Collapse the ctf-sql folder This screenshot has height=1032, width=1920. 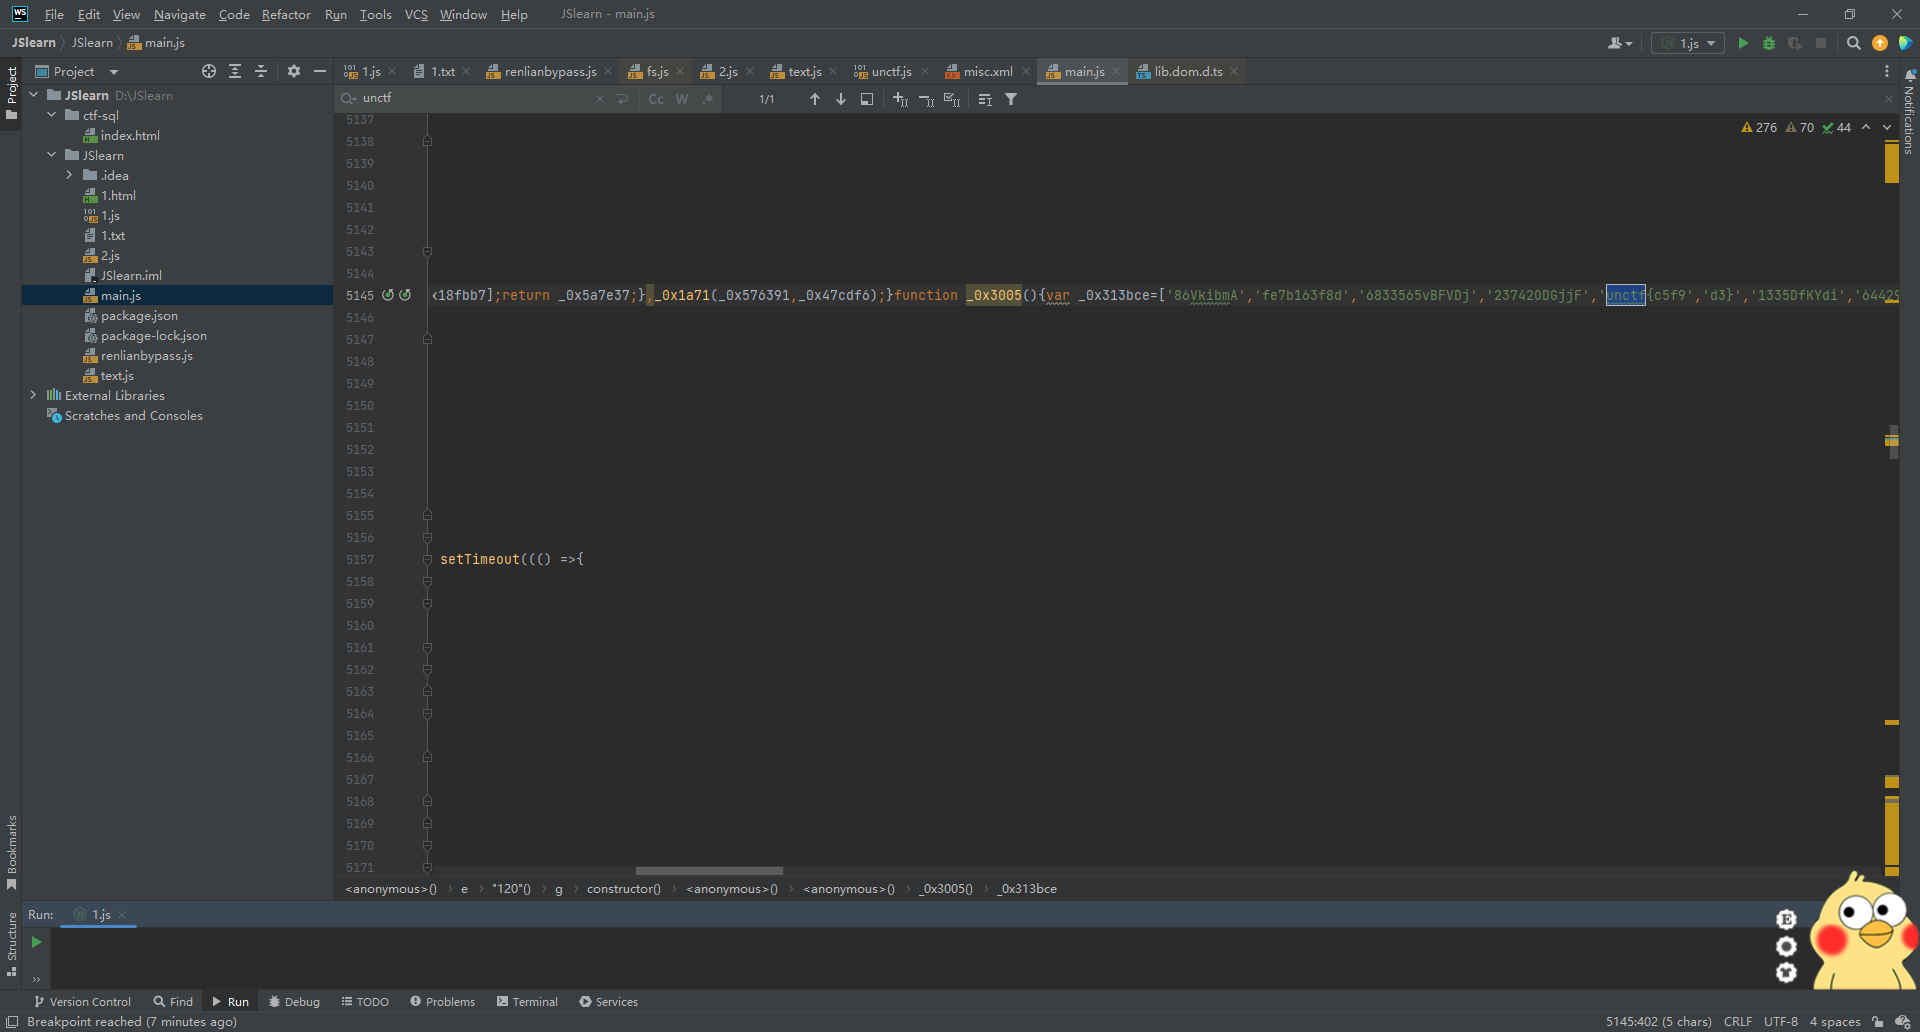[x=52, y=115]
